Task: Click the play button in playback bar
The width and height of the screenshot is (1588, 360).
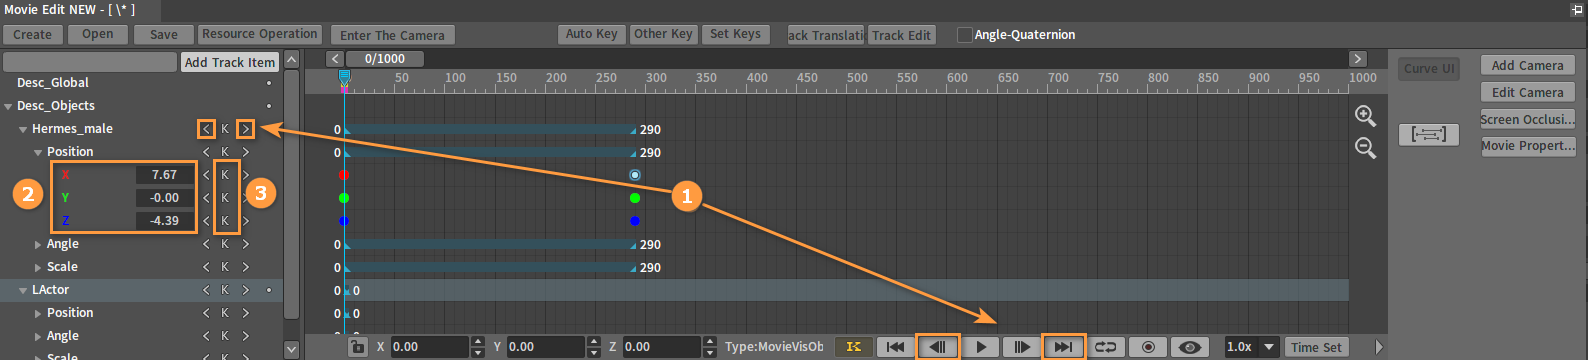Action: point(981,347)
